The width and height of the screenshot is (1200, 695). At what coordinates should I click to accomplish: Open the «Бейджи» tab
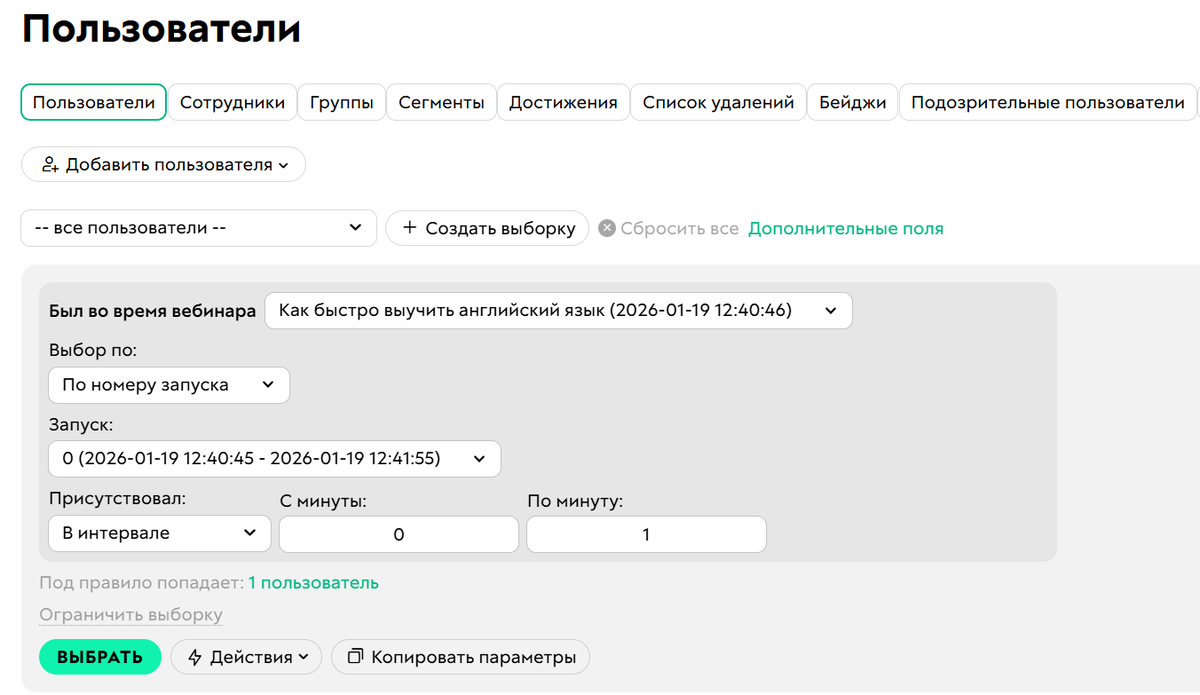tap(851, 101)
